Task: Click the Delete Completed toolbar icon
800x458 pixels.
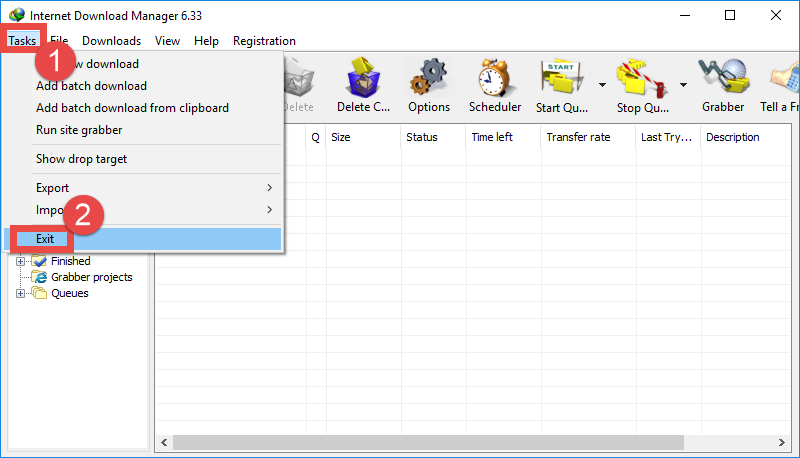Action: point(363,78)
